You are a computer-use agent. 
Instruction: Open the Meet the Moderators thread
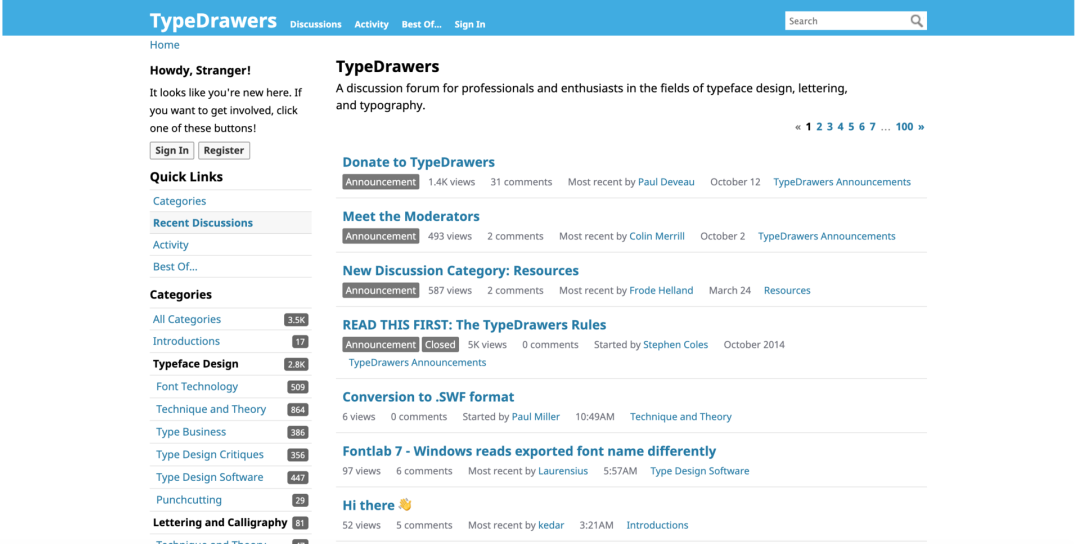tap(411, 216)
